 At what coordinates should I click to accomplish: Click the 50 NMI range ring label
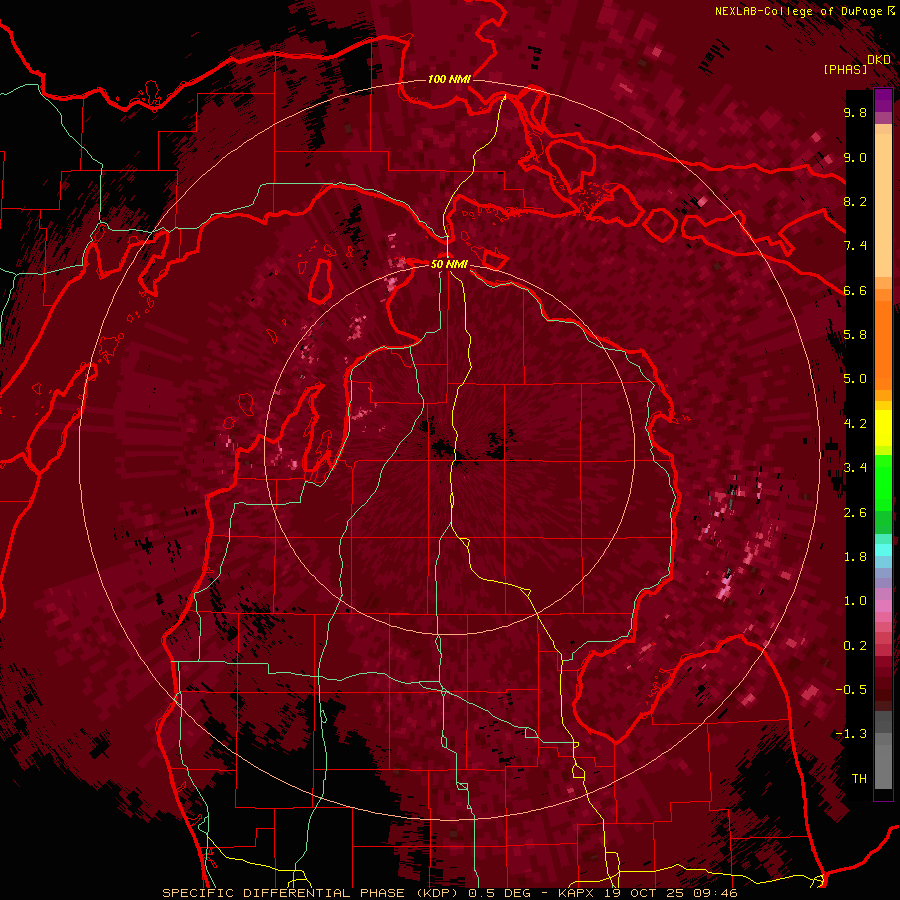coord(449,264)
